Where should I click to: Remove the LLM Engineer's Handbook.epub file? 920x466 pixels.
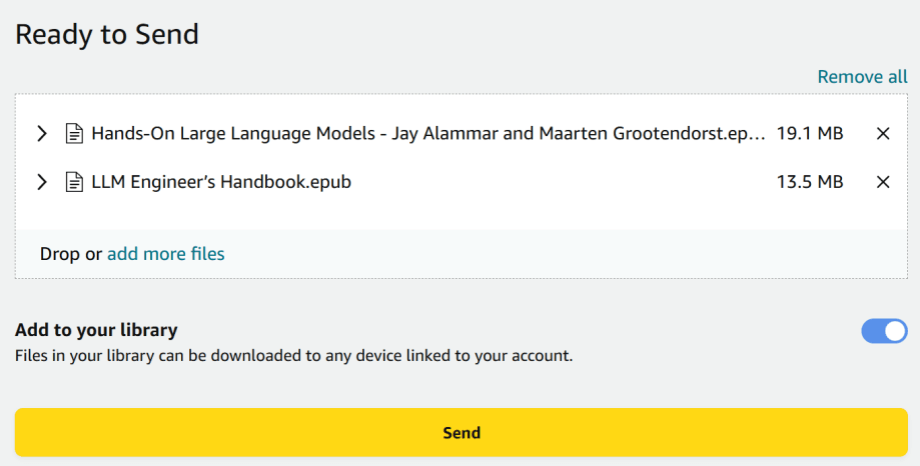click(x=883, y=182)
